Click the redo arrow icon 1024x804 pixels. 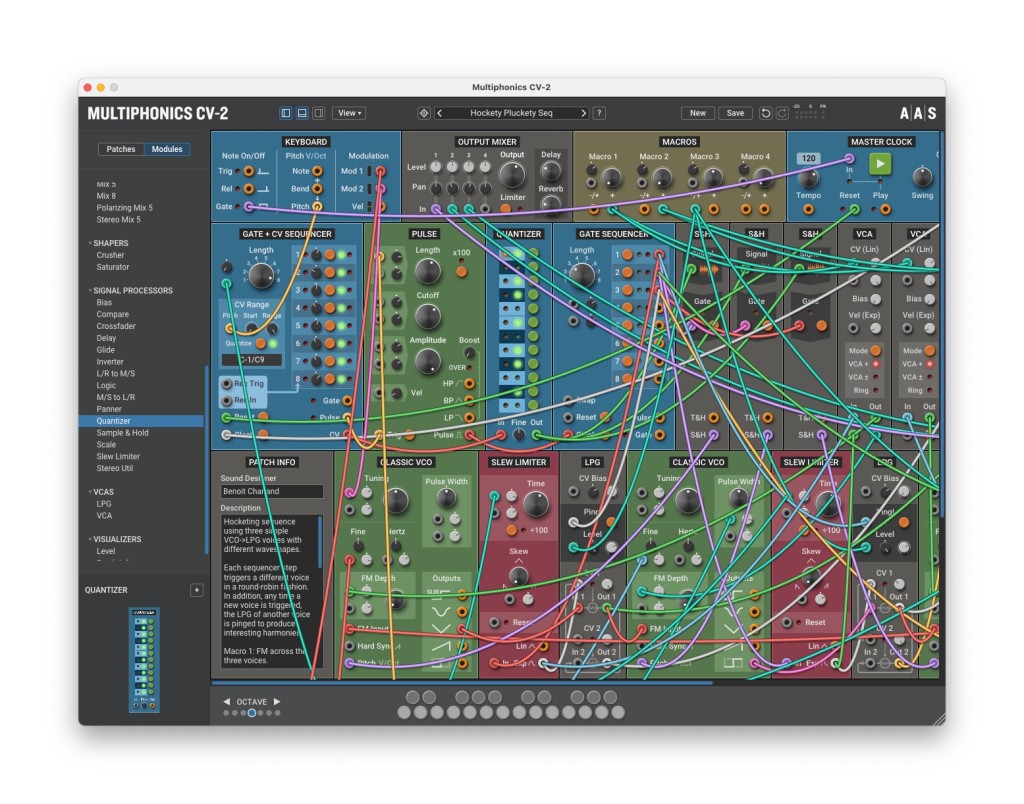[x=781, y=113]
